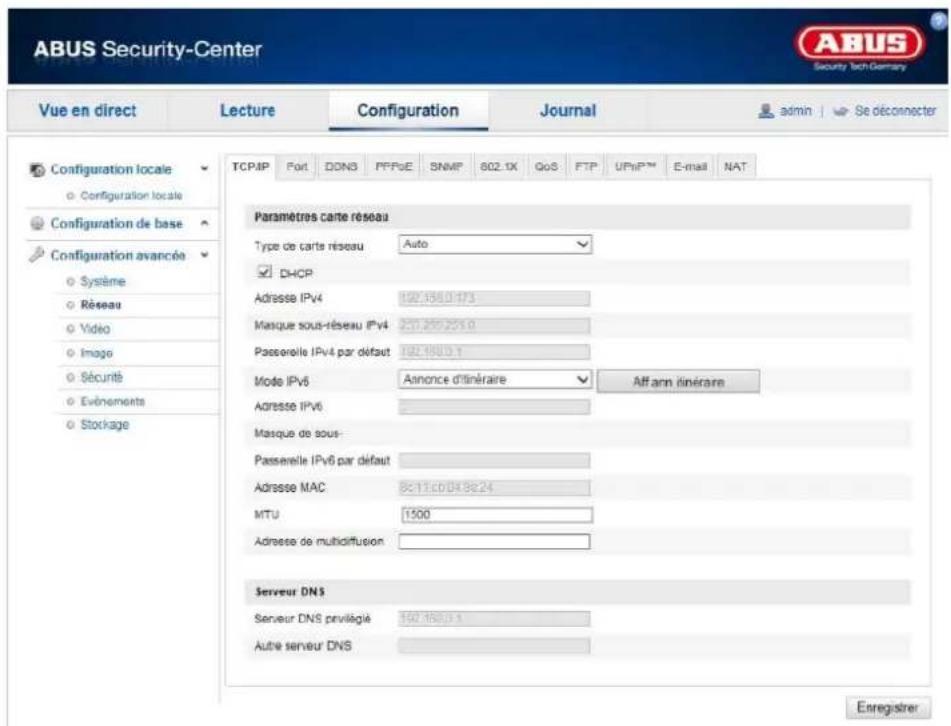The image size is (951, 726).
Task: Open Sécurité in the sidebar
Action: [x=101, y=377]
